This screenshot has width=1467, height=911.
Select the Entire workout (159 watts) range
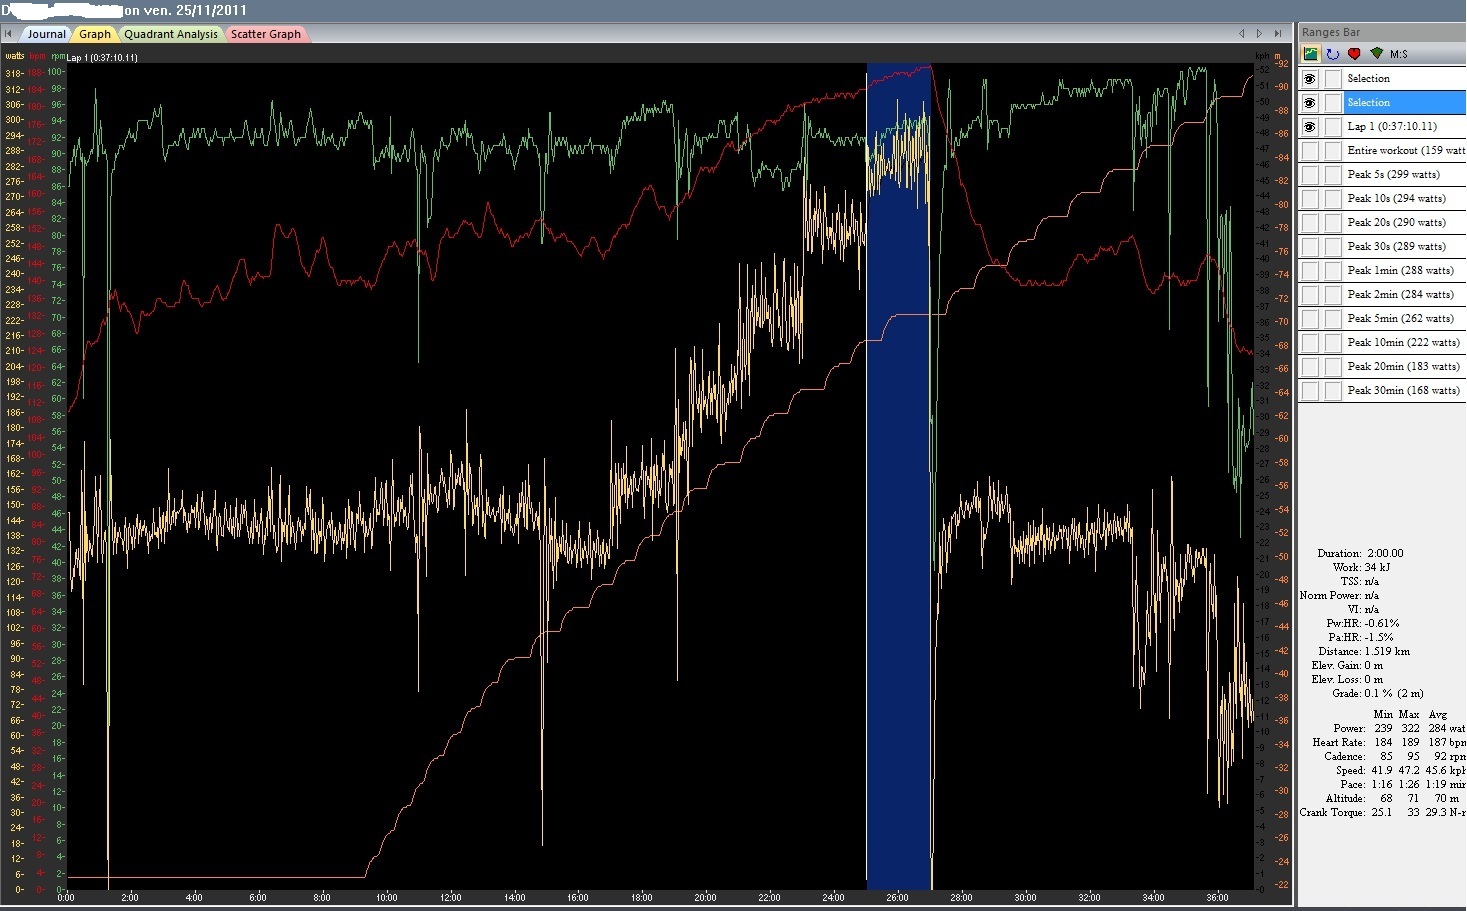point(1405,151)
